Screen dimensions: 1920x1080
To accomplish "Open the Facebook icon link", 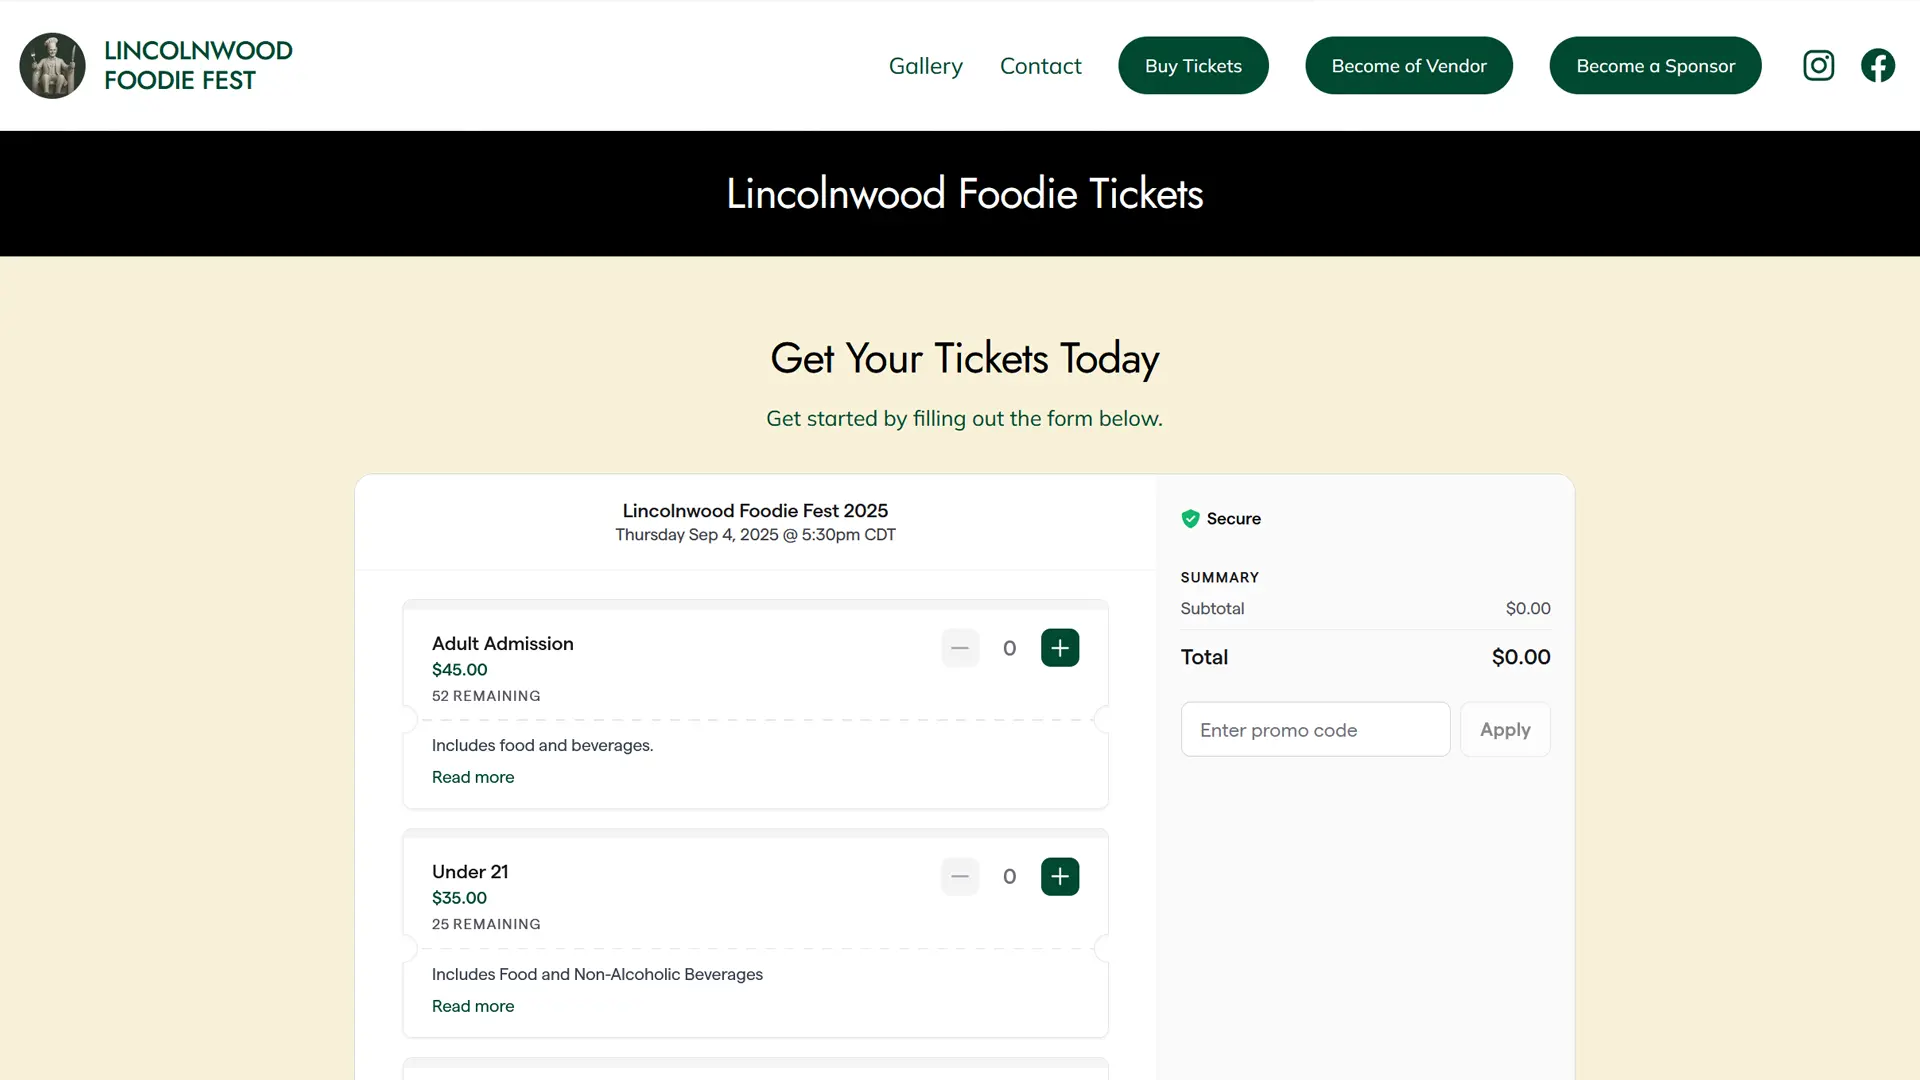I will pyautogui.click(x=1878, y=66).
